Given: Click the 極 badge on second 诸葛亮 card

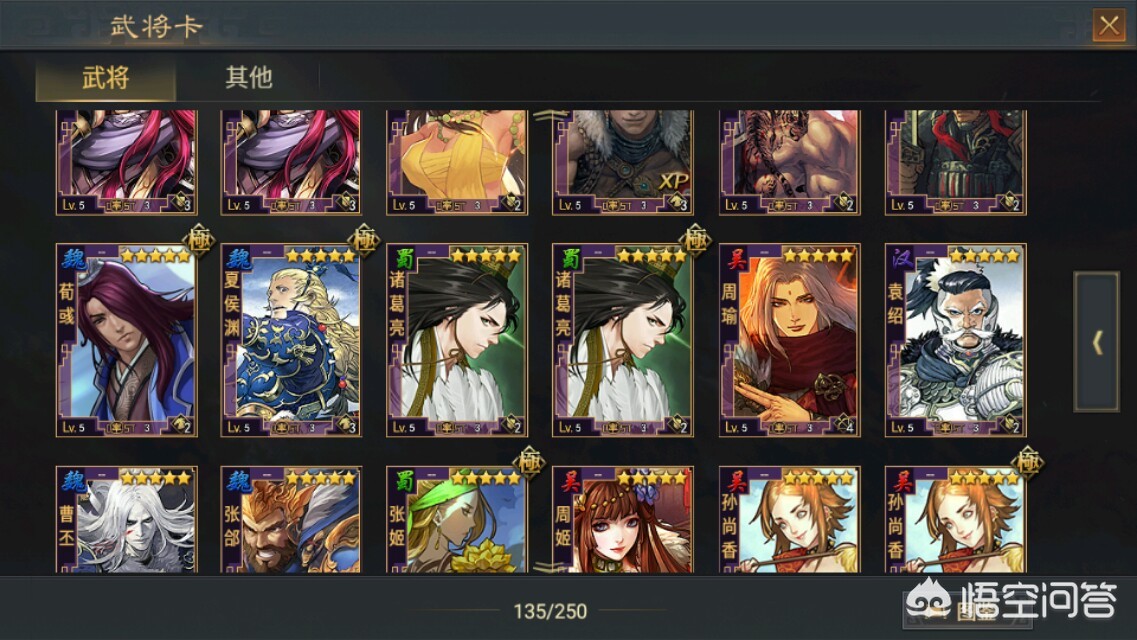Looking at the screenshot, I should tap(695, 239).
